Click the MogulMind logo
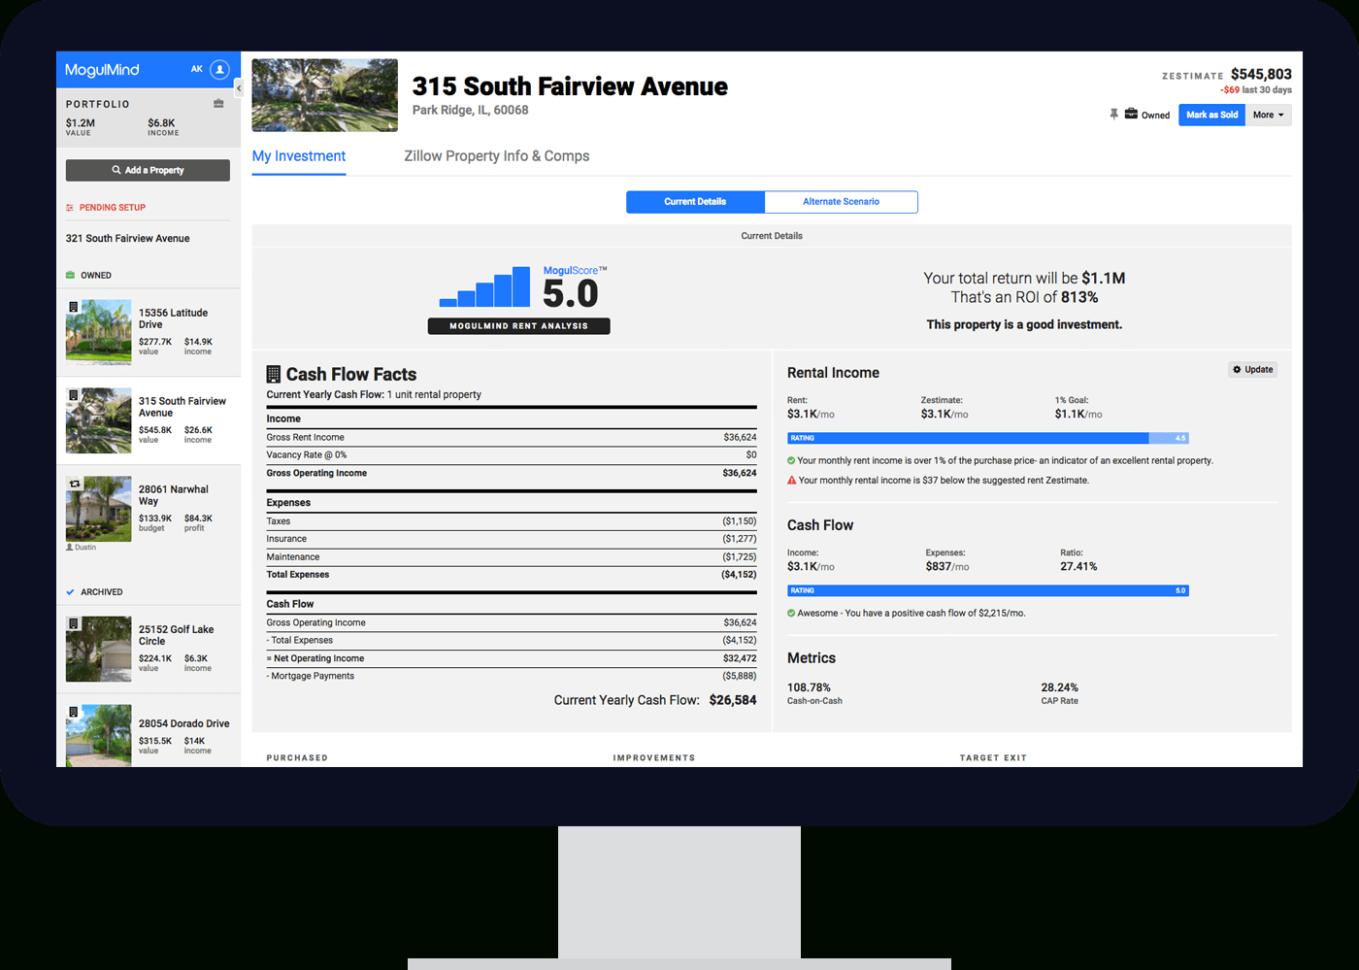 tap(102, 69)
